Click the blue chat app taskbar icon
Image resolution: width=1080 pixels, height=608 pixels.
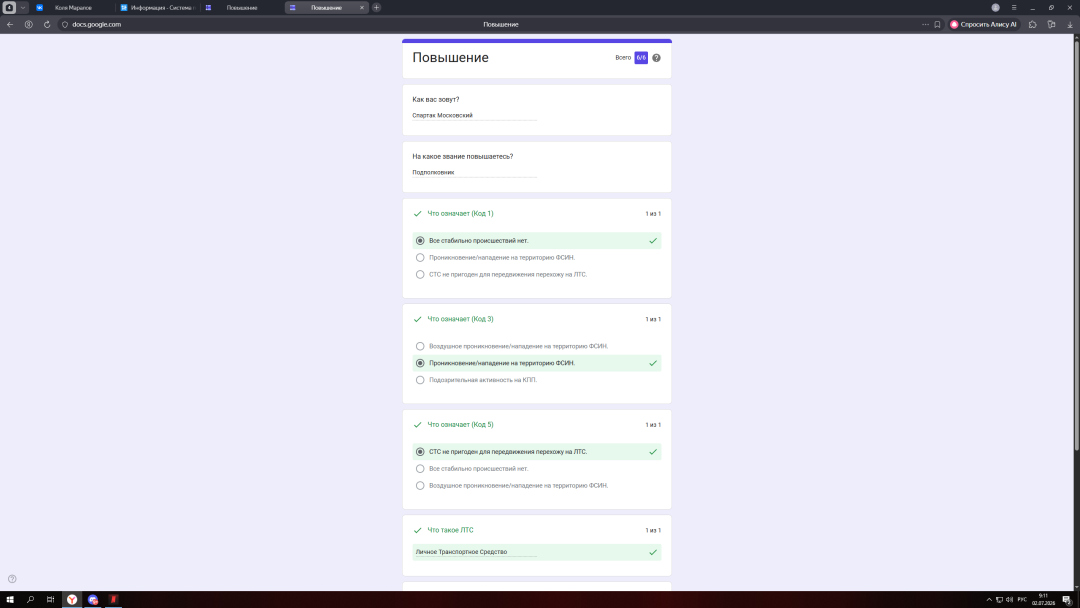pyautogui.click(x=93, y=600)
